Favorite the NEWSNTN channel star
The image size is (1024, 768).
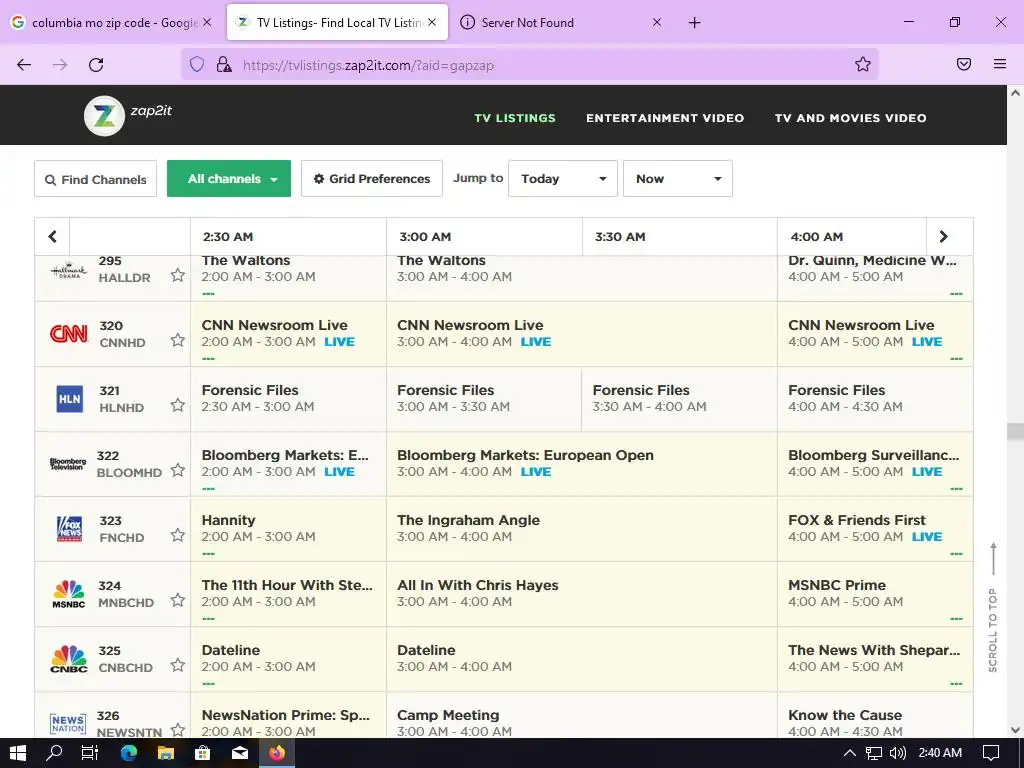(178, 730)
